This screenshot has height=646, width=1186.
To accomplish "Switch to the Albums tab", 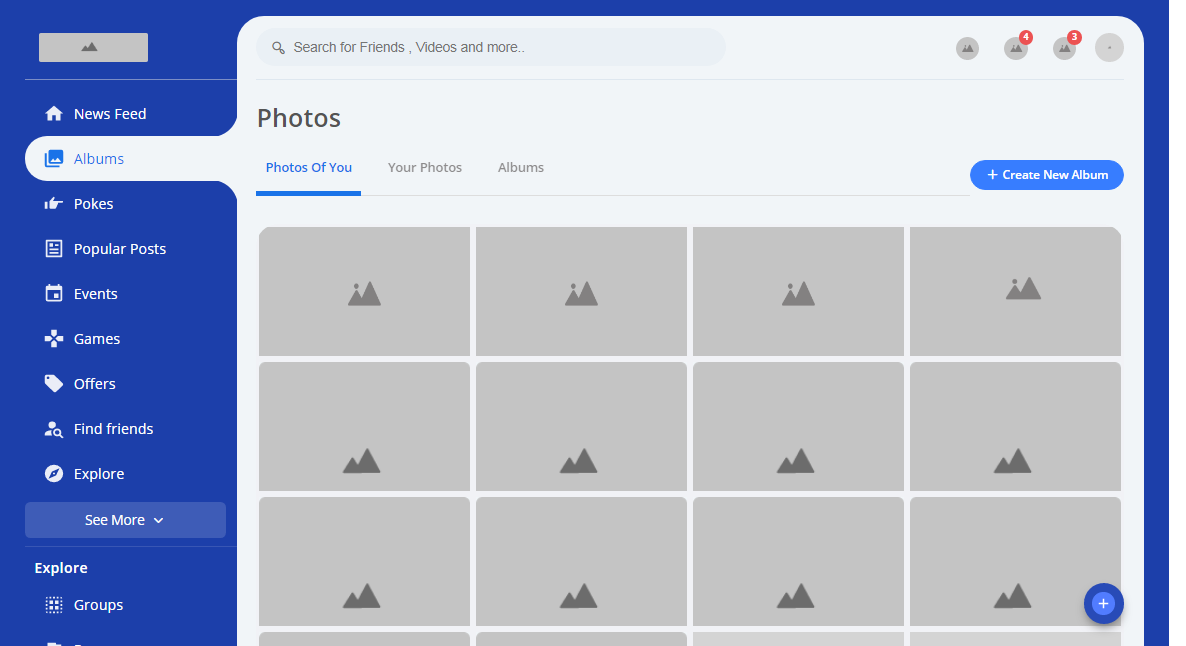I will point(521,168).
